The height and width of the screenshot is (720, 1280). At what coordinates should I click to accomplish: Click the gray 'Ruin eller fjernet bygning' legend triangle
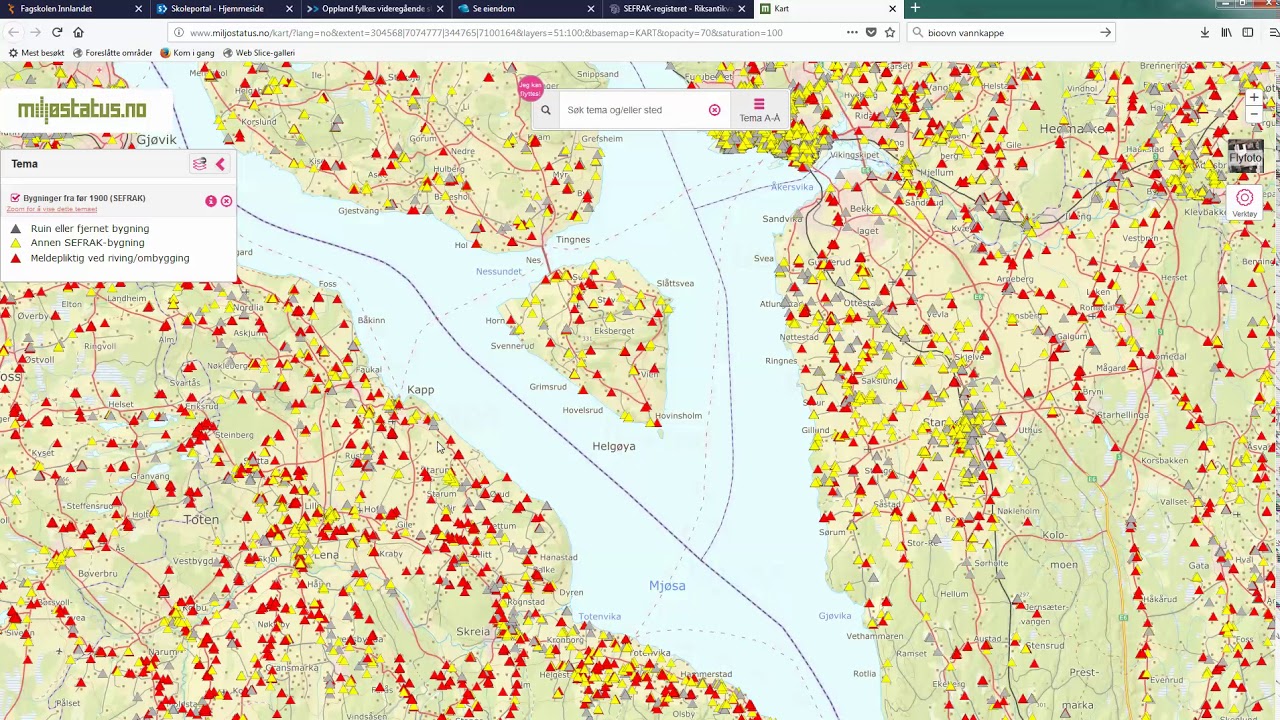tap(15, 229)
